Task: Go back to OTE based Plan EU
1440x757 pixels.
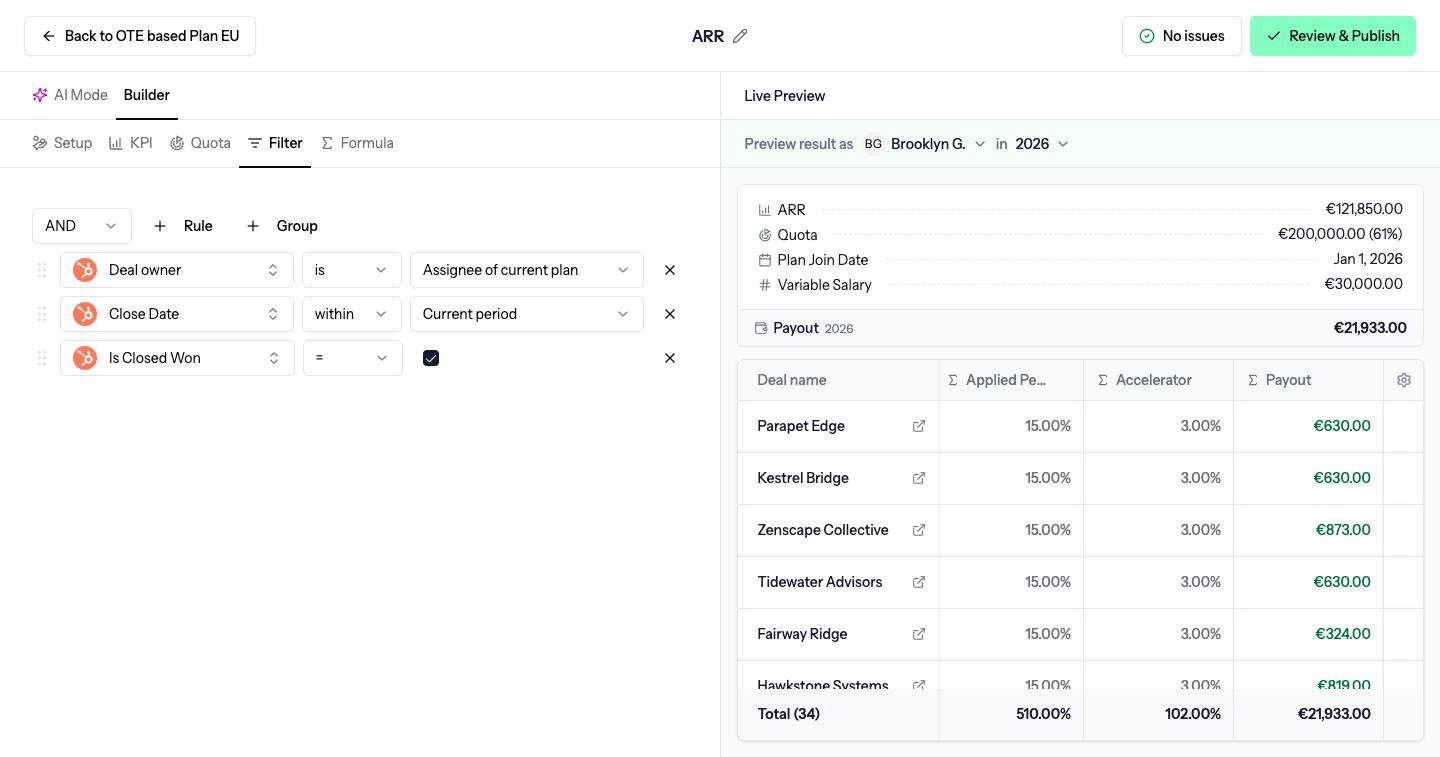Action: click(140, 36)
